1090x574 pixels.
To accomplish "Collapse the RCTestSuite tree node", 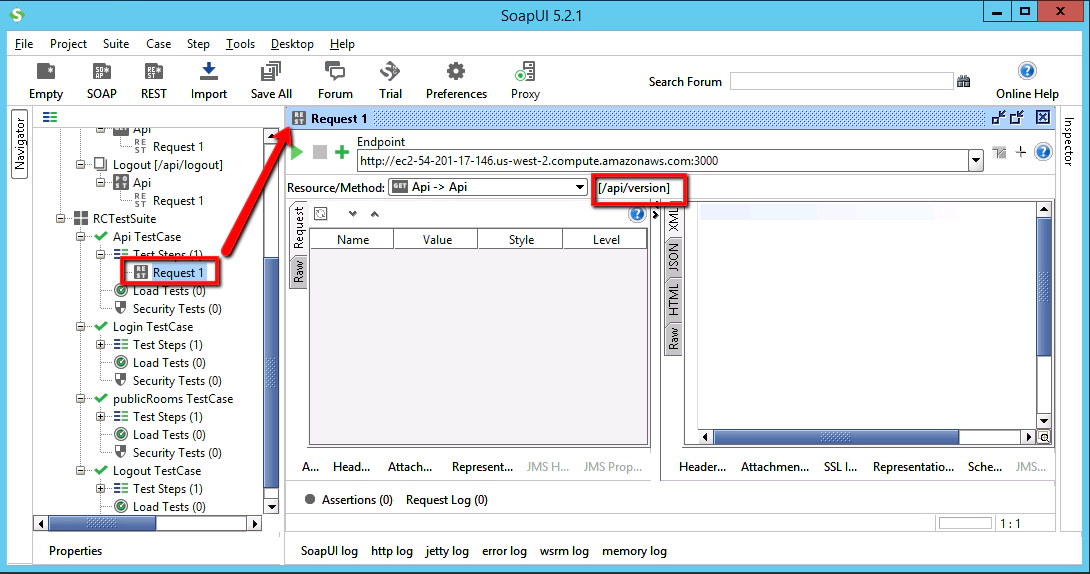I will pos(61,218).
